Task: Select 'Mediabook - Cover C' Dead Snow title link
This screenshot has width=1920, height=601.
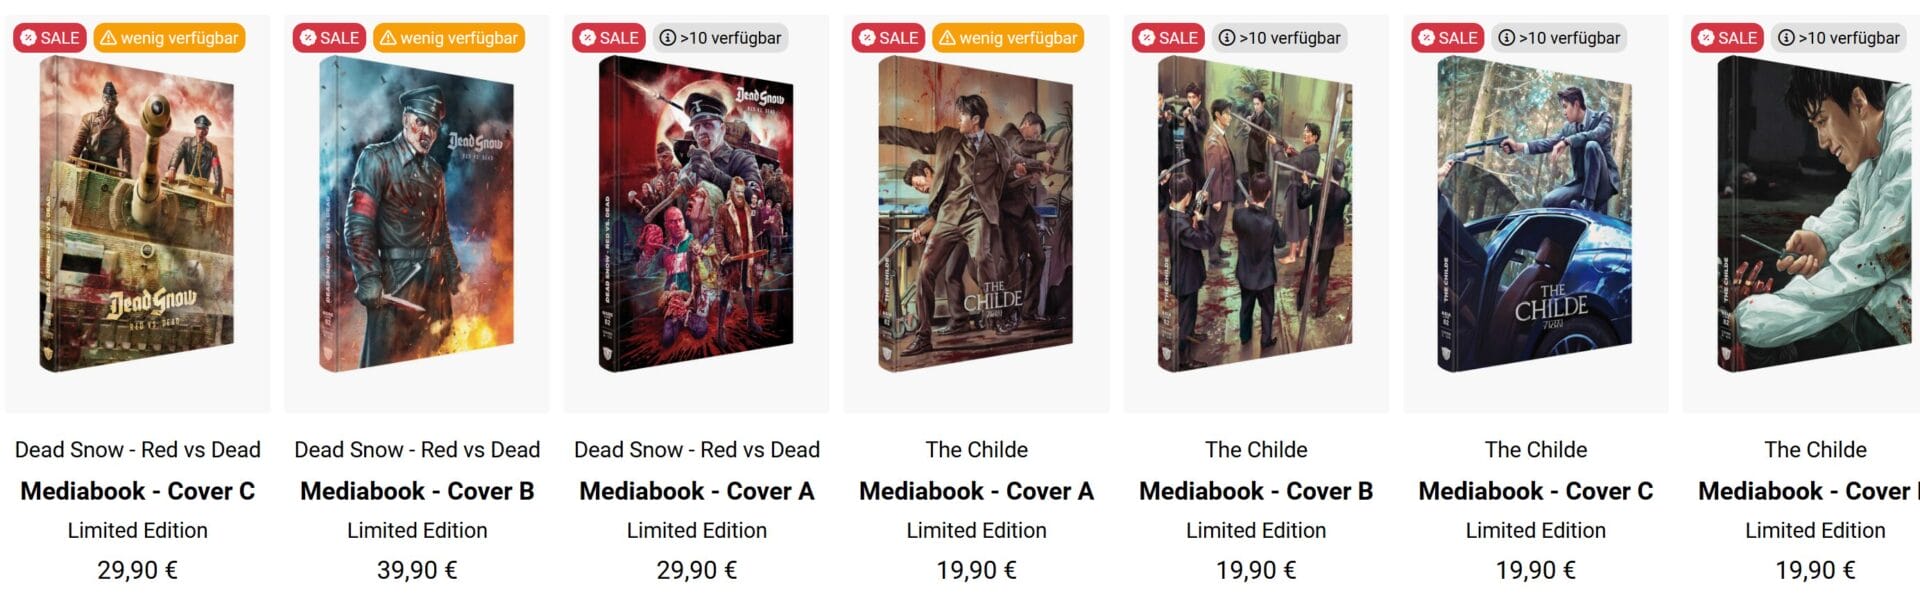Action: coord(138,491)
